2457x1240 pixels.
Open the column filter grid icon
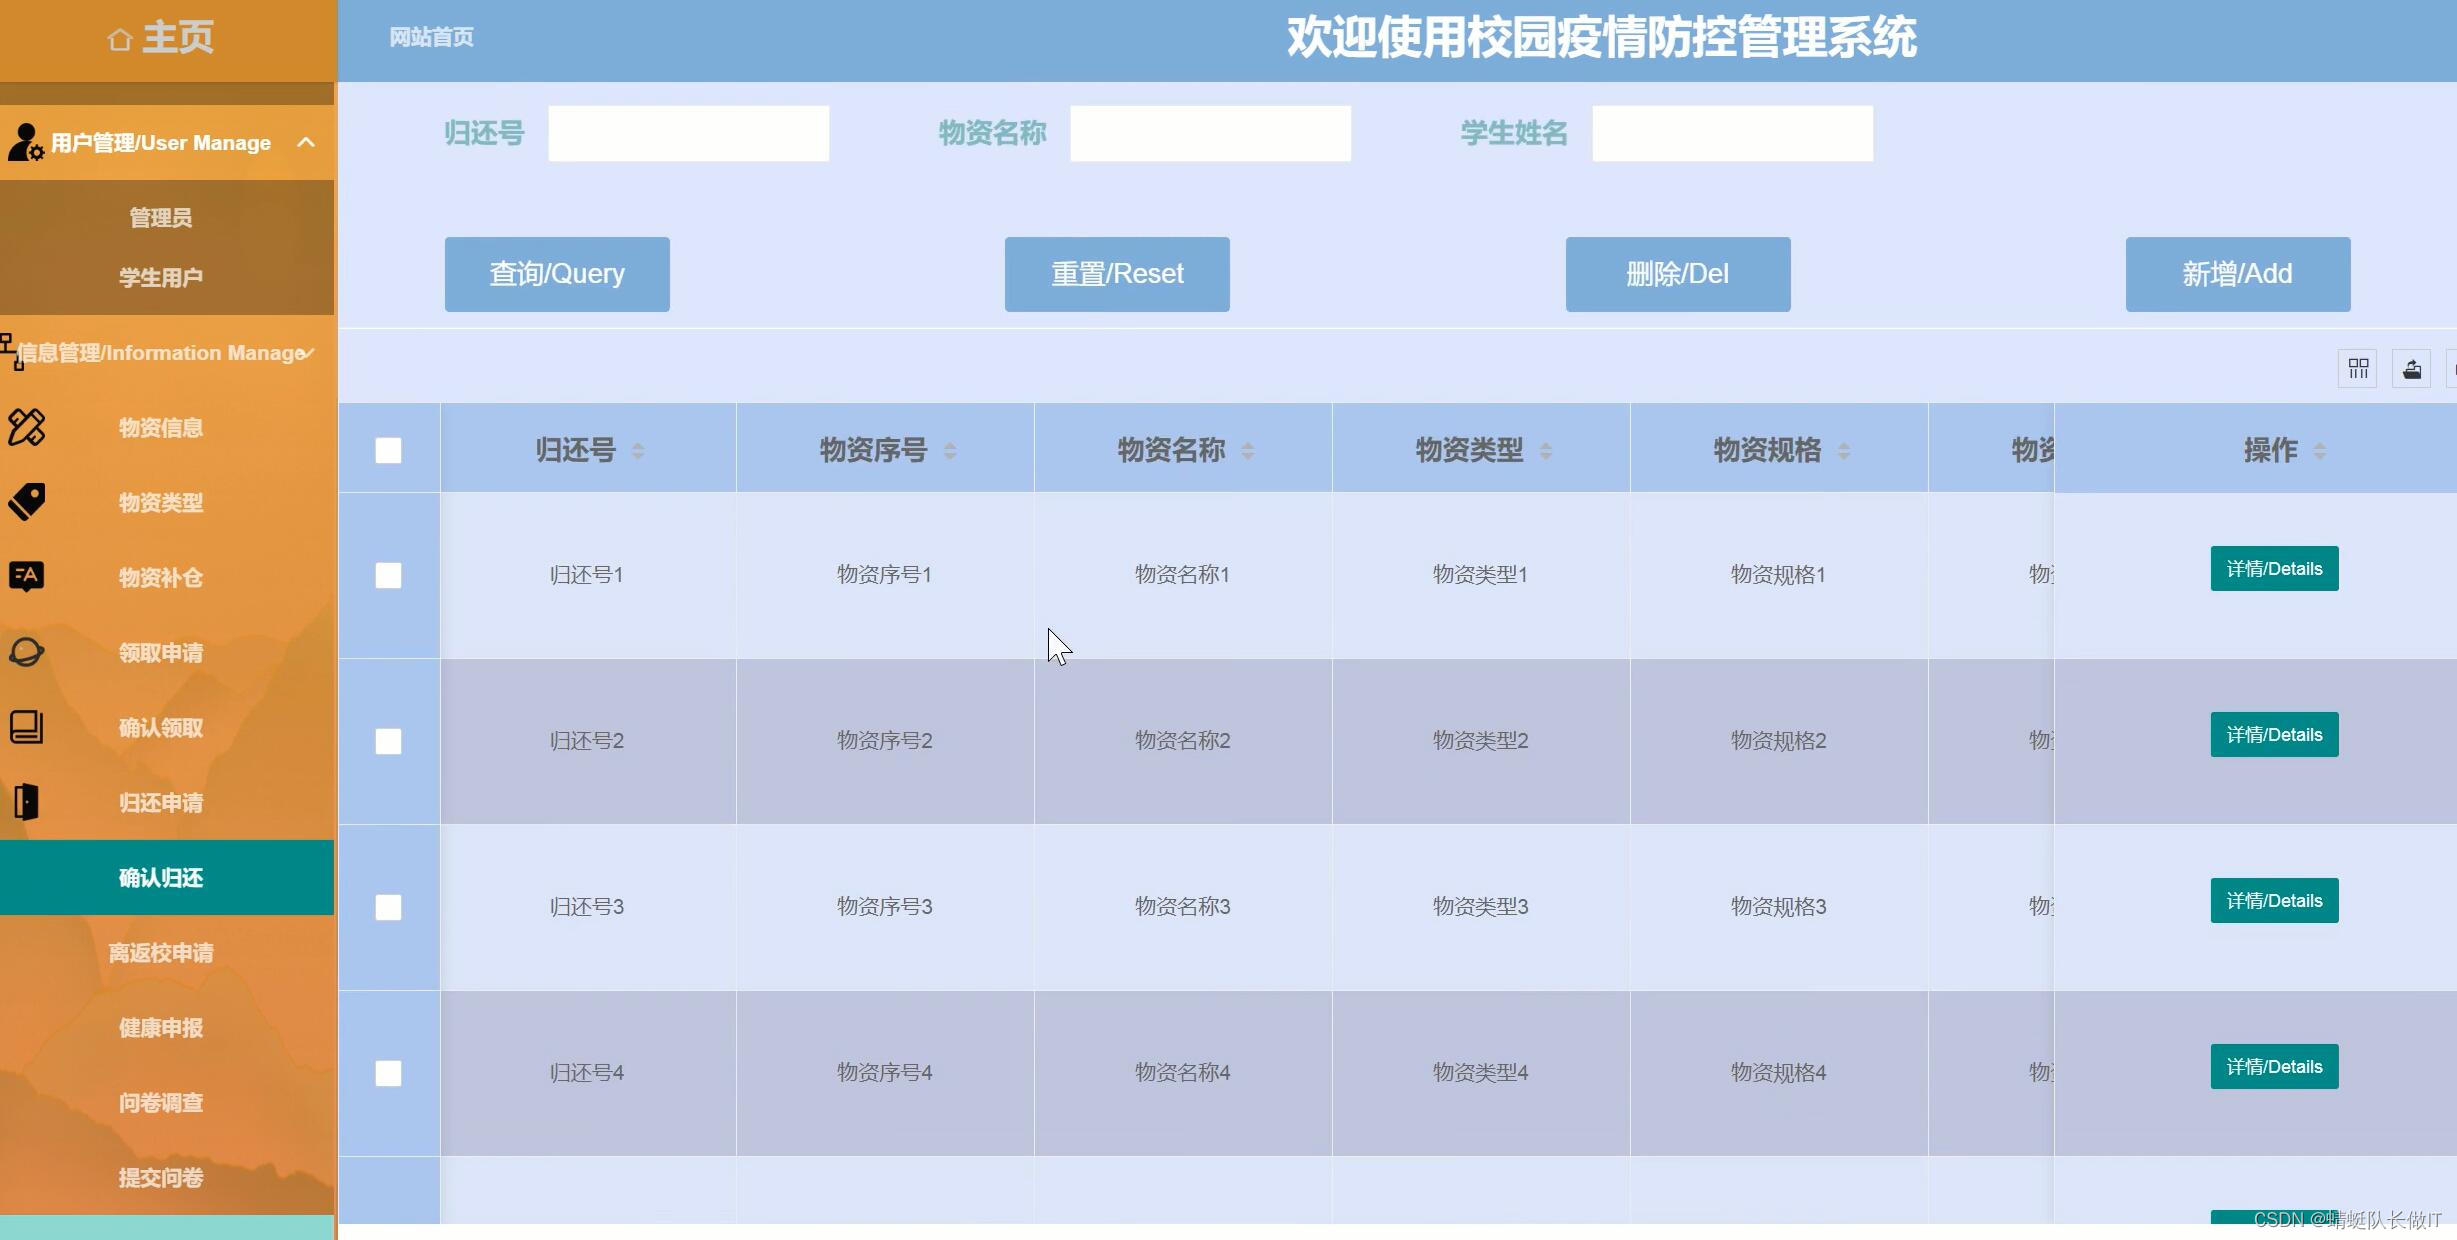(x=2358, y=369)
